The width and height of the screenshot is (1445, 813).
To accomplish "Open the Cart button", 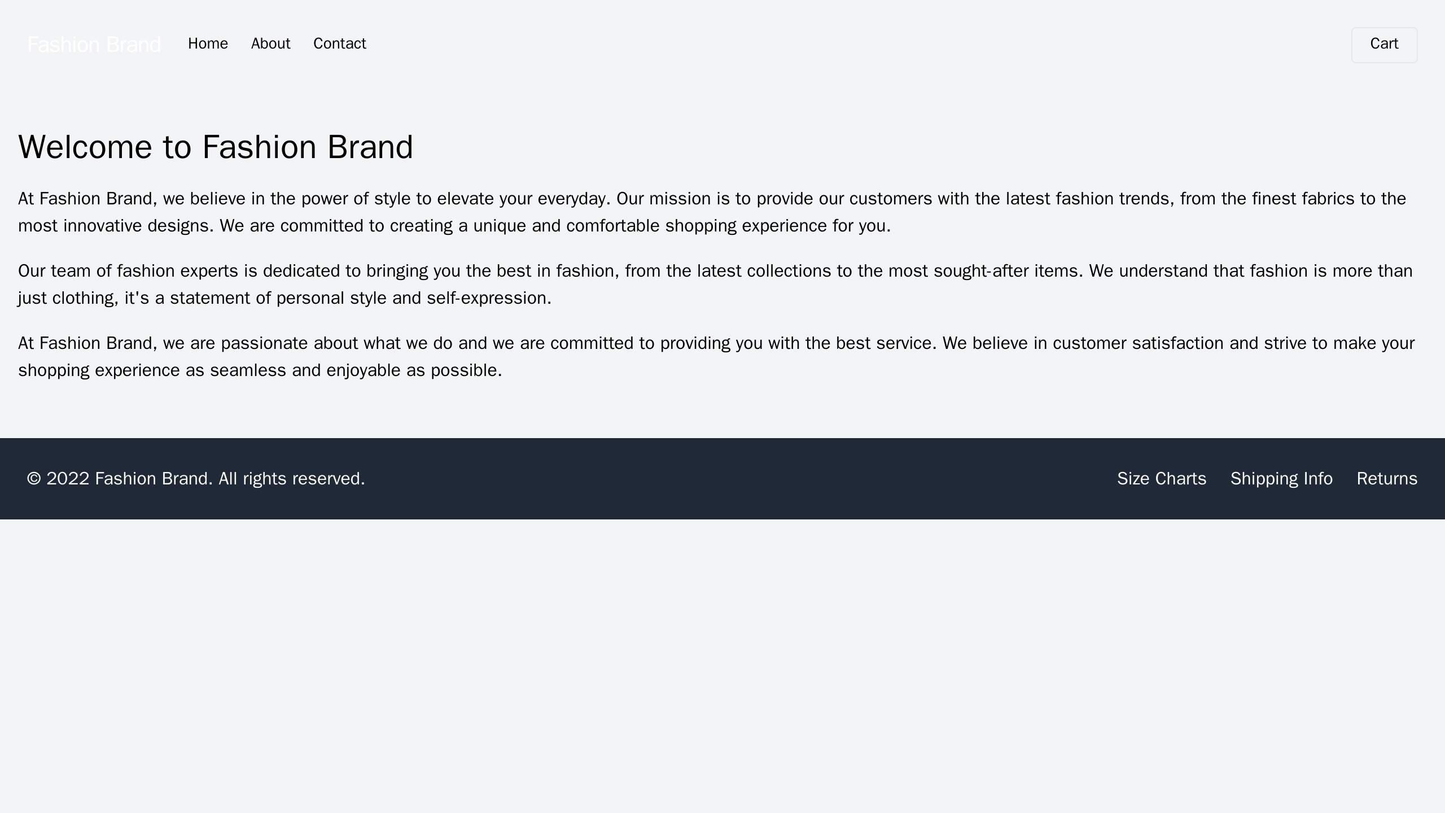I will (x=1384, y=44).
